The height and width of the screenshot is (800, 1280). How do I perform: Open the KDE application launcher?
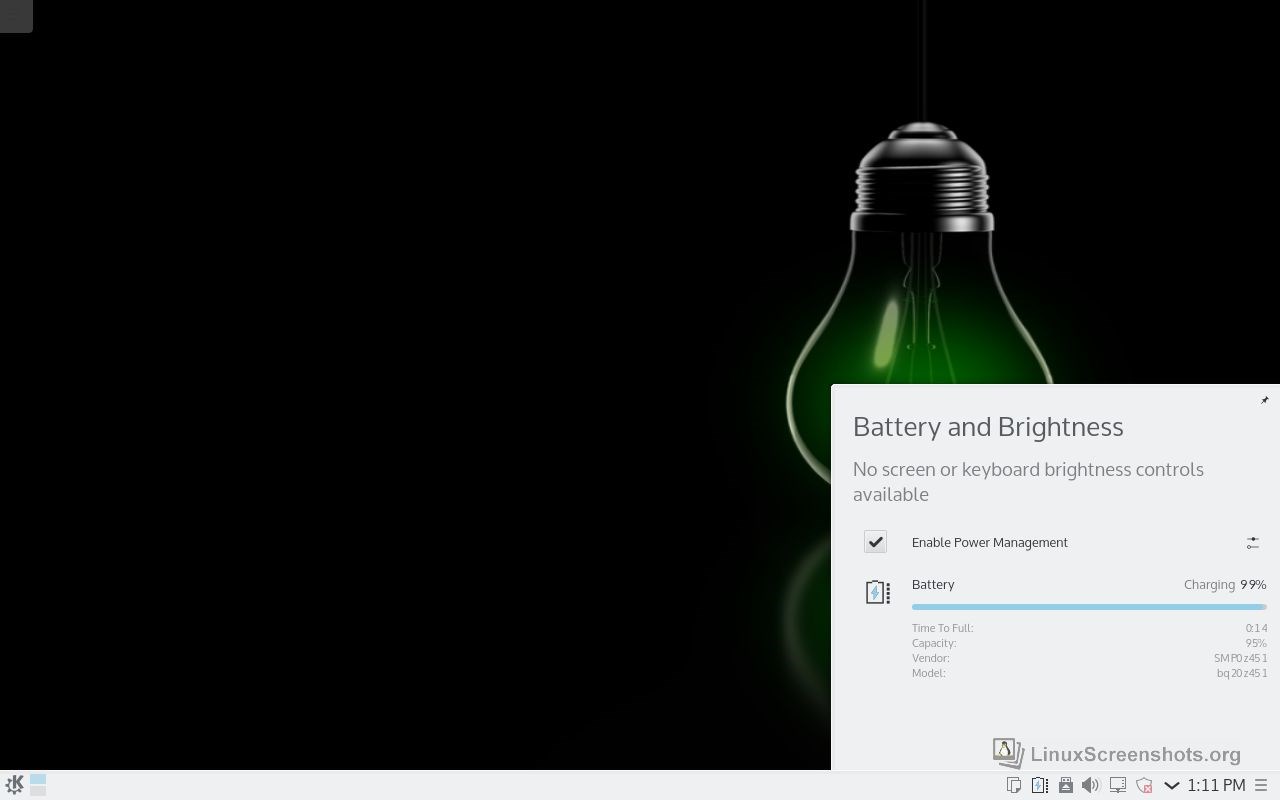[15, 785]
